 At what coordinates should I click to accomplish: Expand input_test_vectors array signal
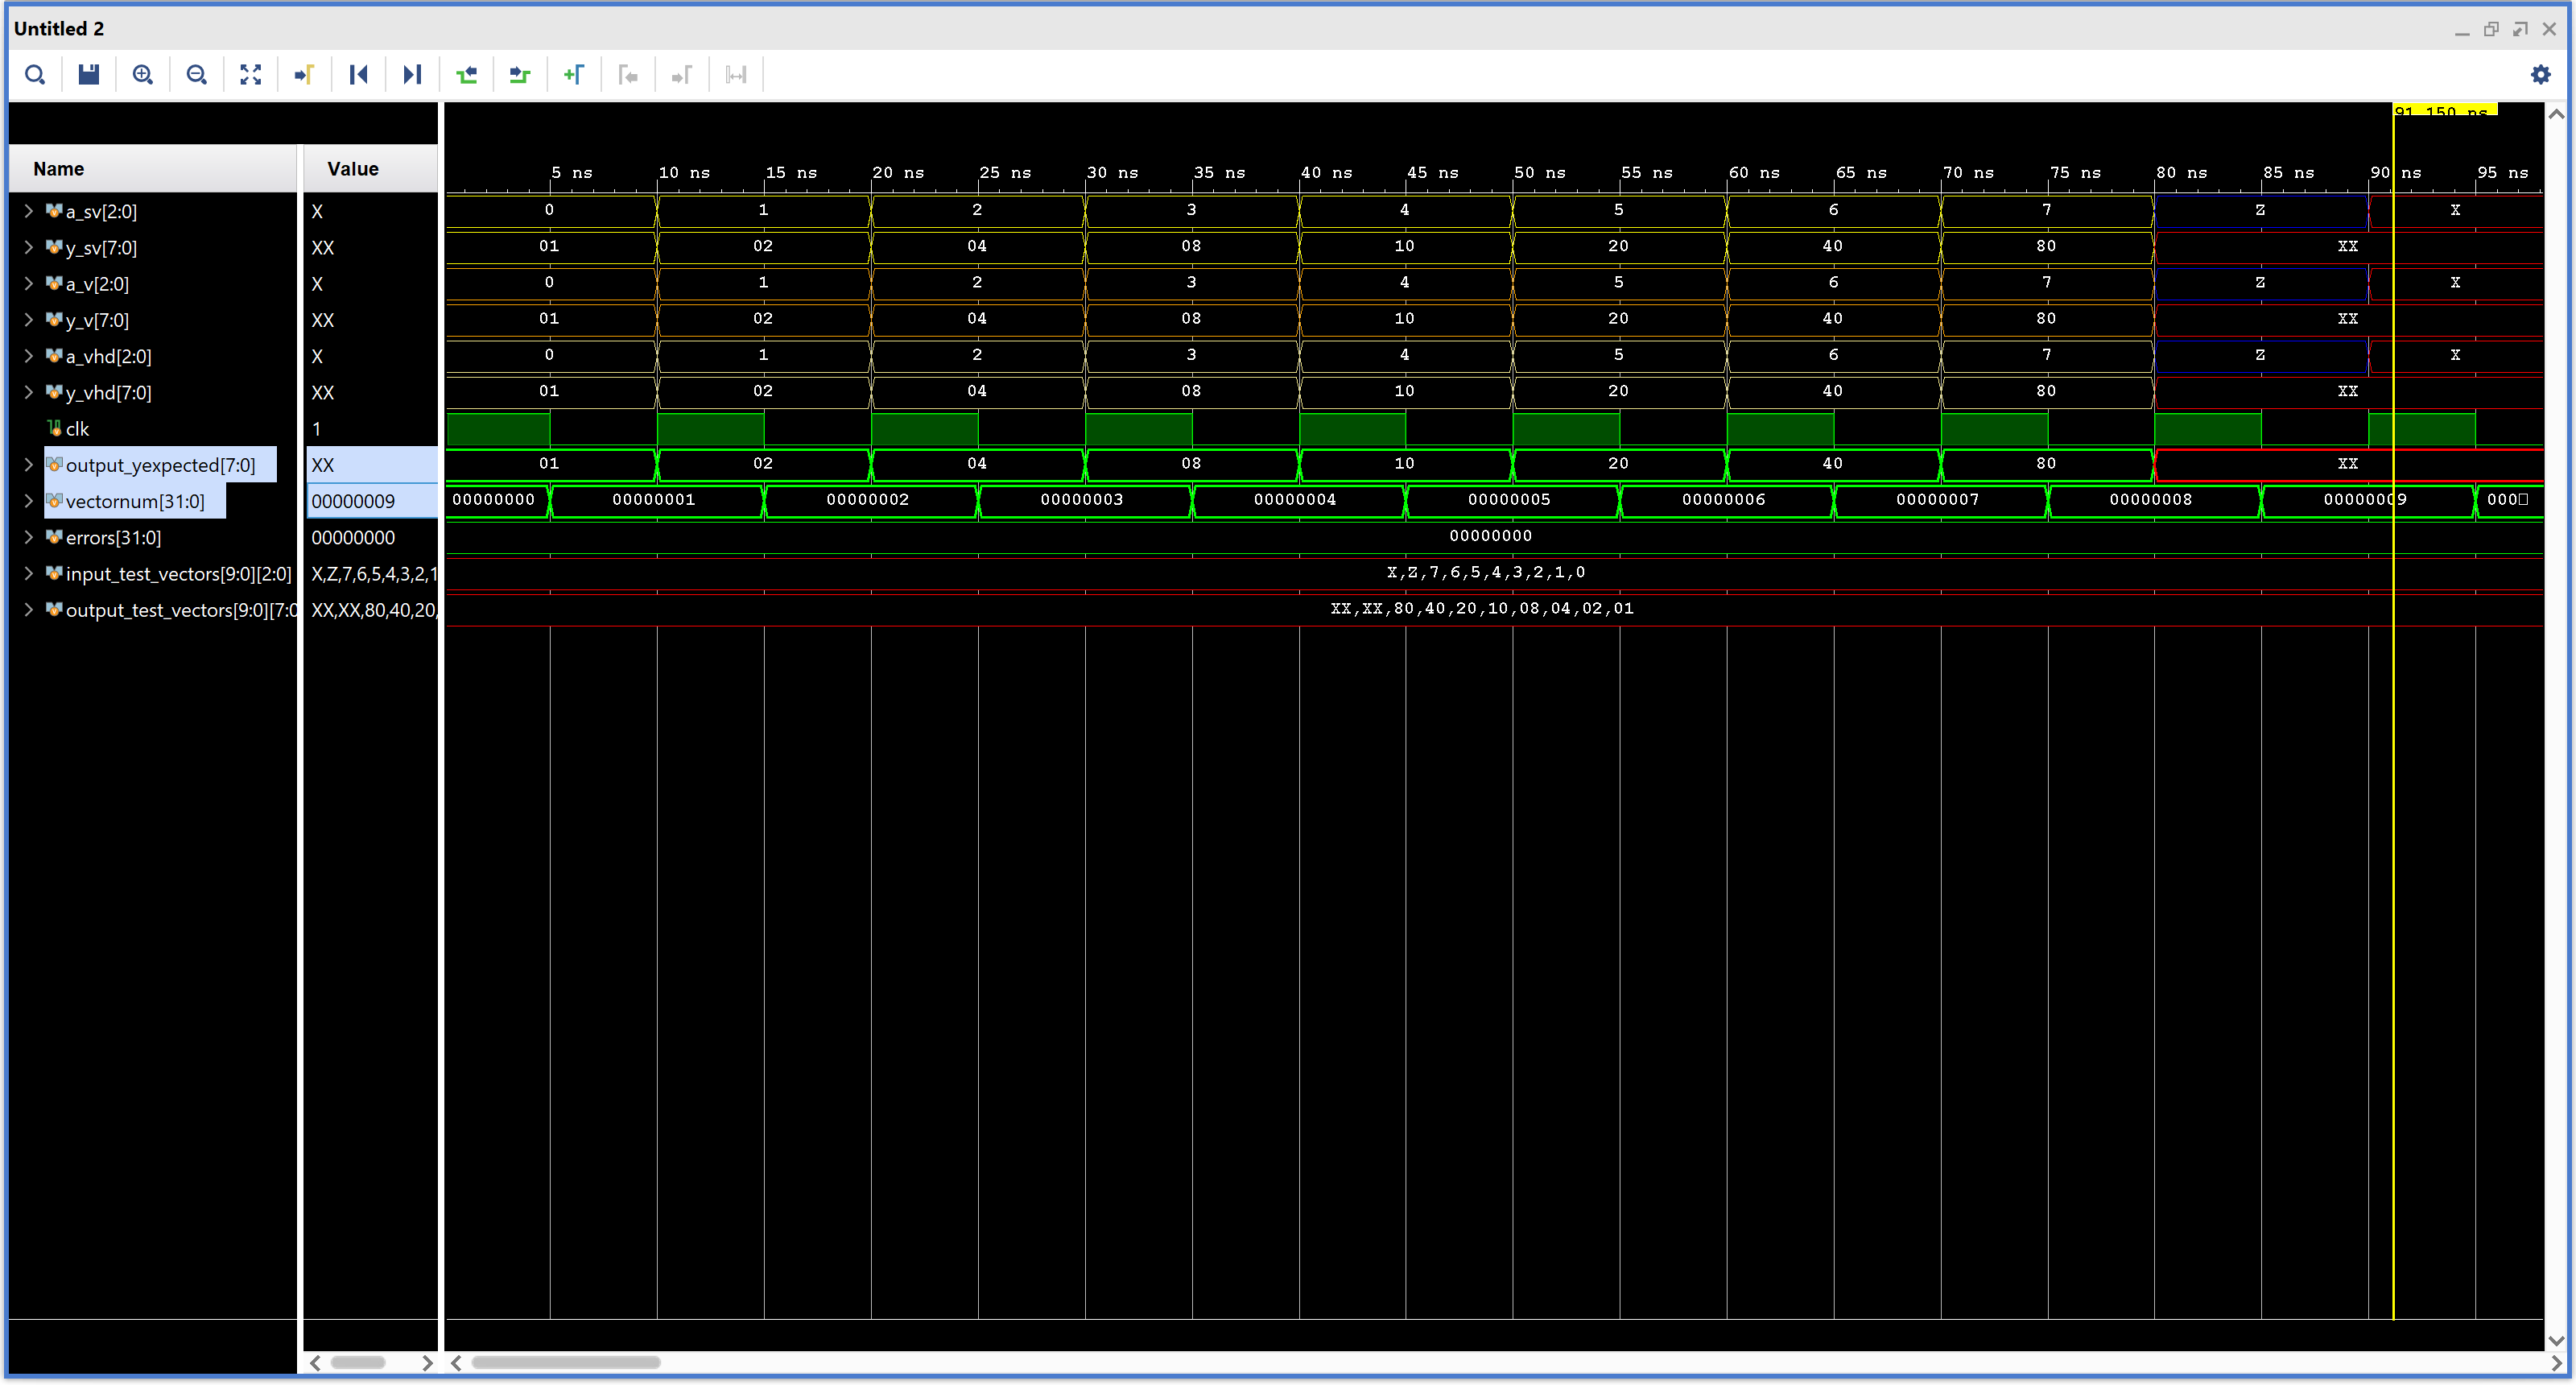(29, 574)
